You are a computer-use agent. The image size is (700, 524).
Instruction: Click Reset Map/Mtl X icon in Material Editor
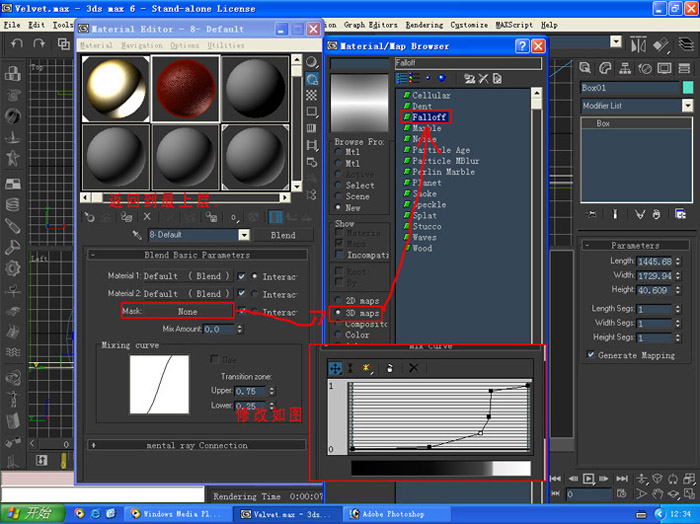point(147,217)
